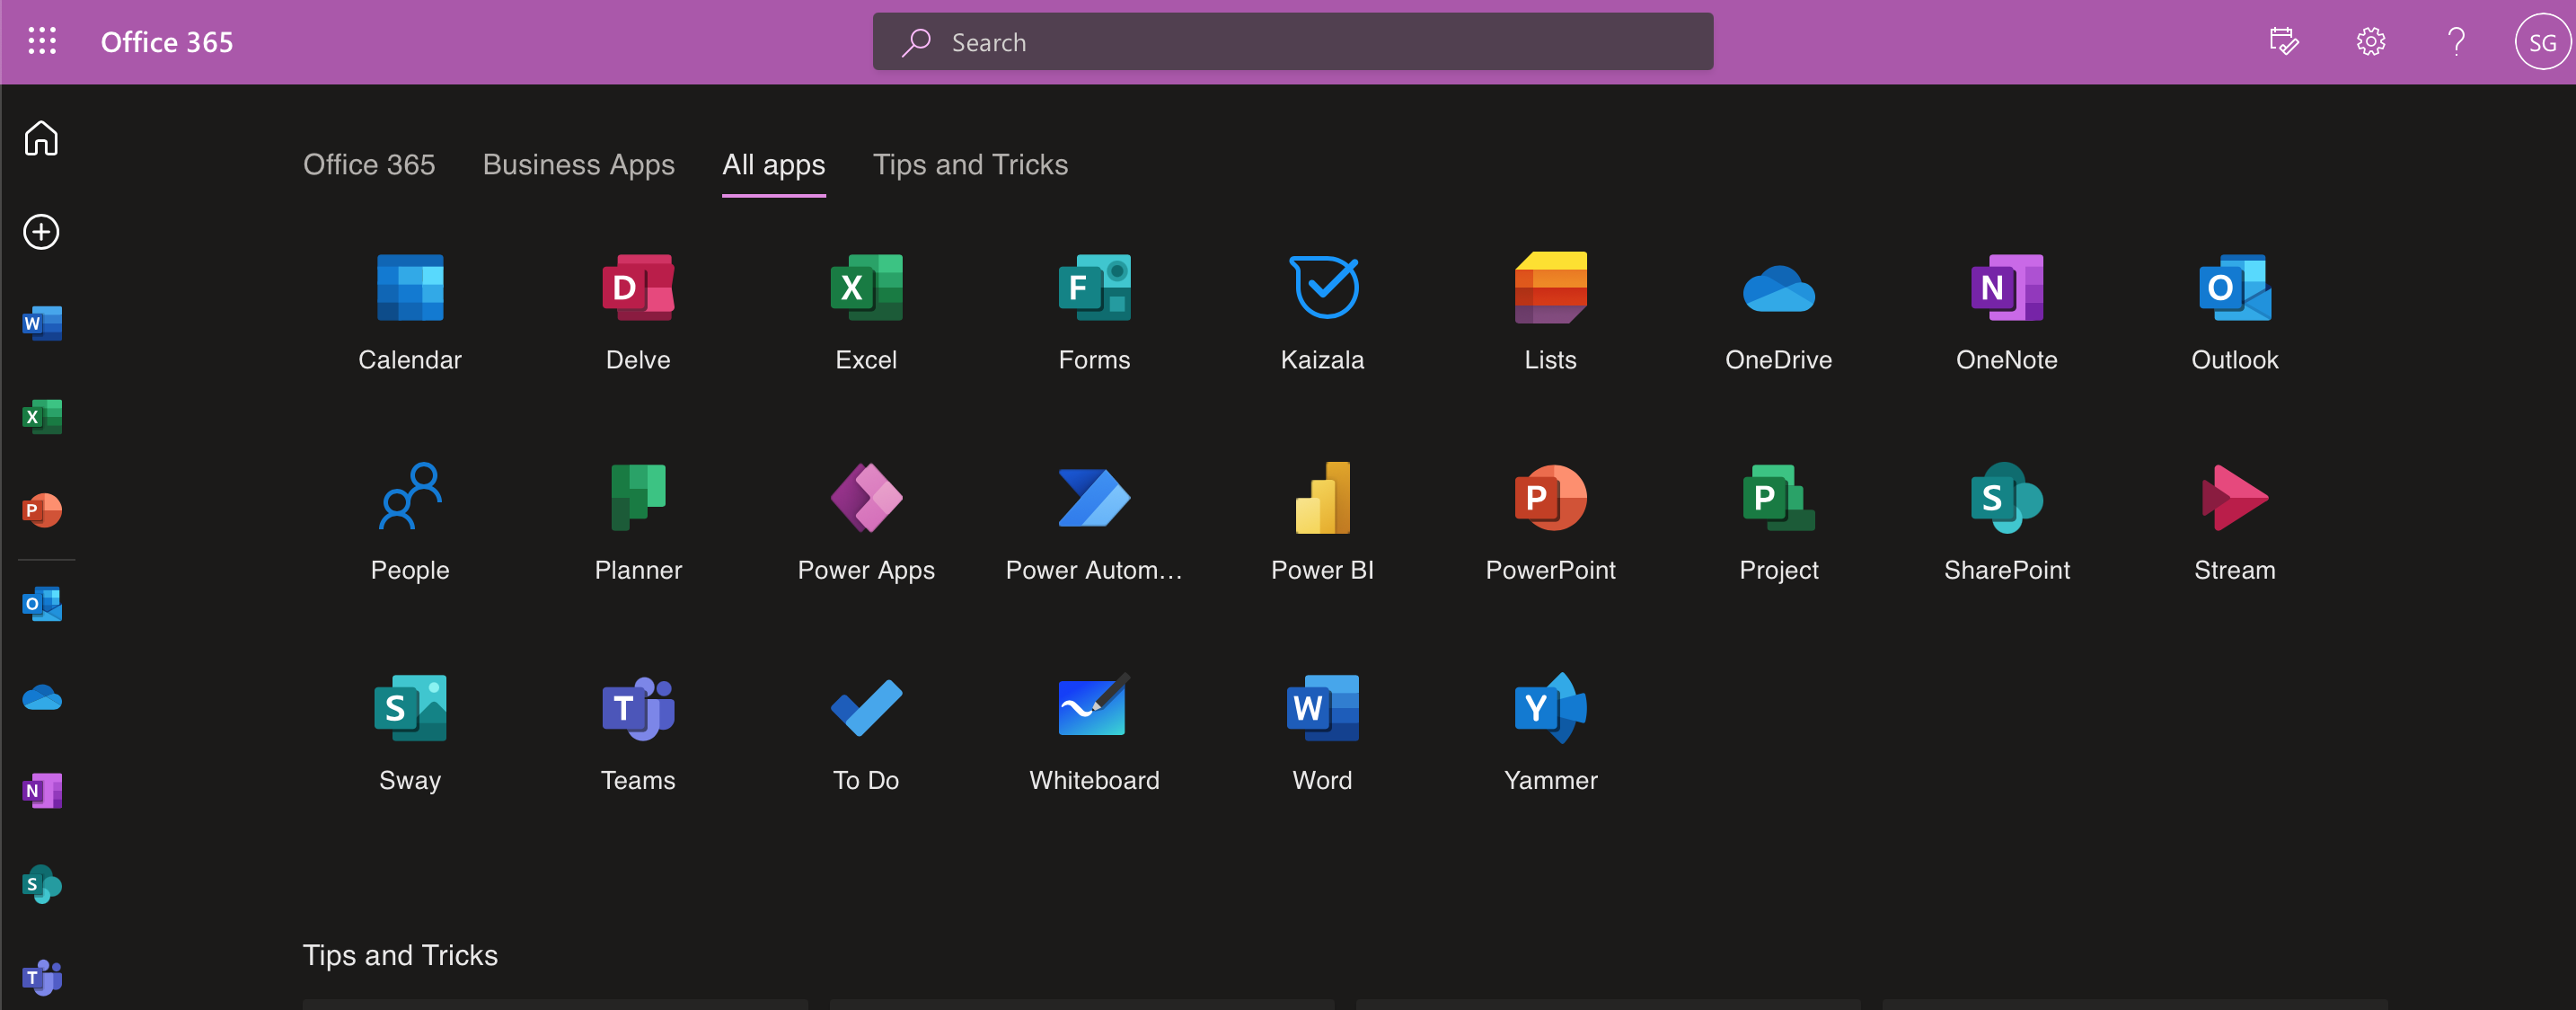
Task: Switch to the Office 365 tab
Action: tap(369, 165)
